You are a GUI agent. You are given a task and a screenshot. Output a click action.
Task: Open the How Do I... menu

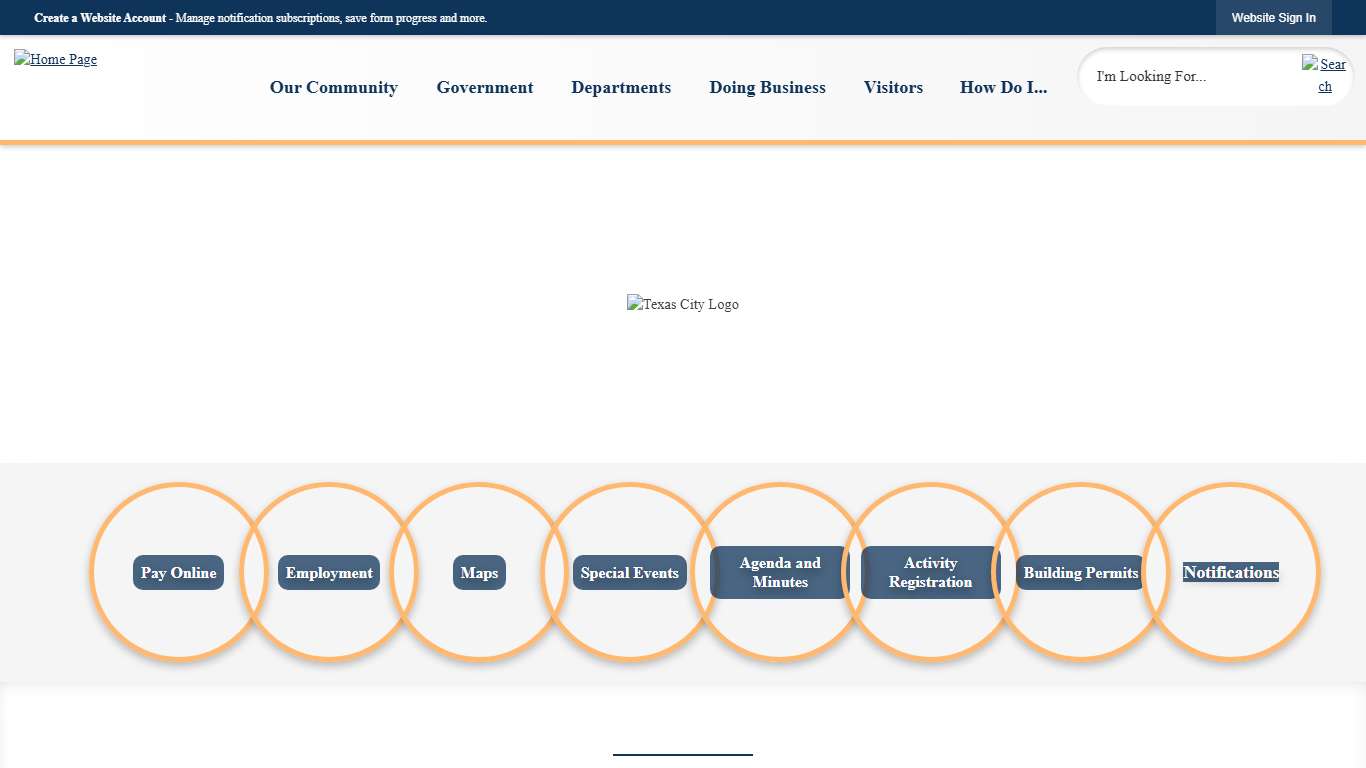click(1003, 88)
